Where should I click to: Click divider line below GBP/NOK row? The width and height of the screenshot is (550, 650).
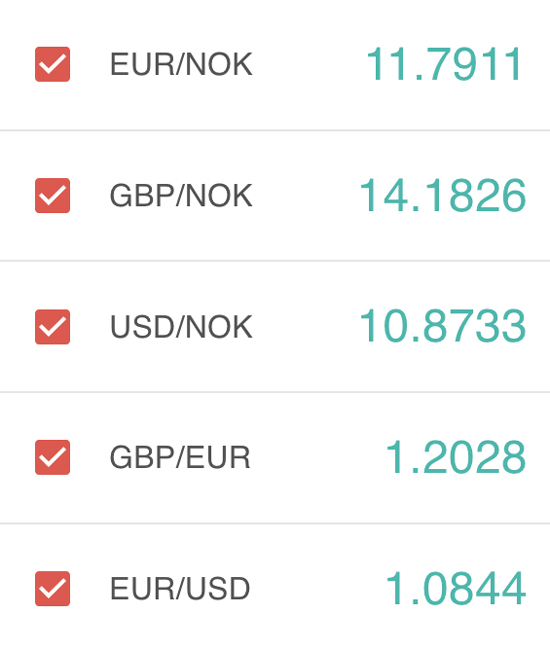click(x=275, y=261)
